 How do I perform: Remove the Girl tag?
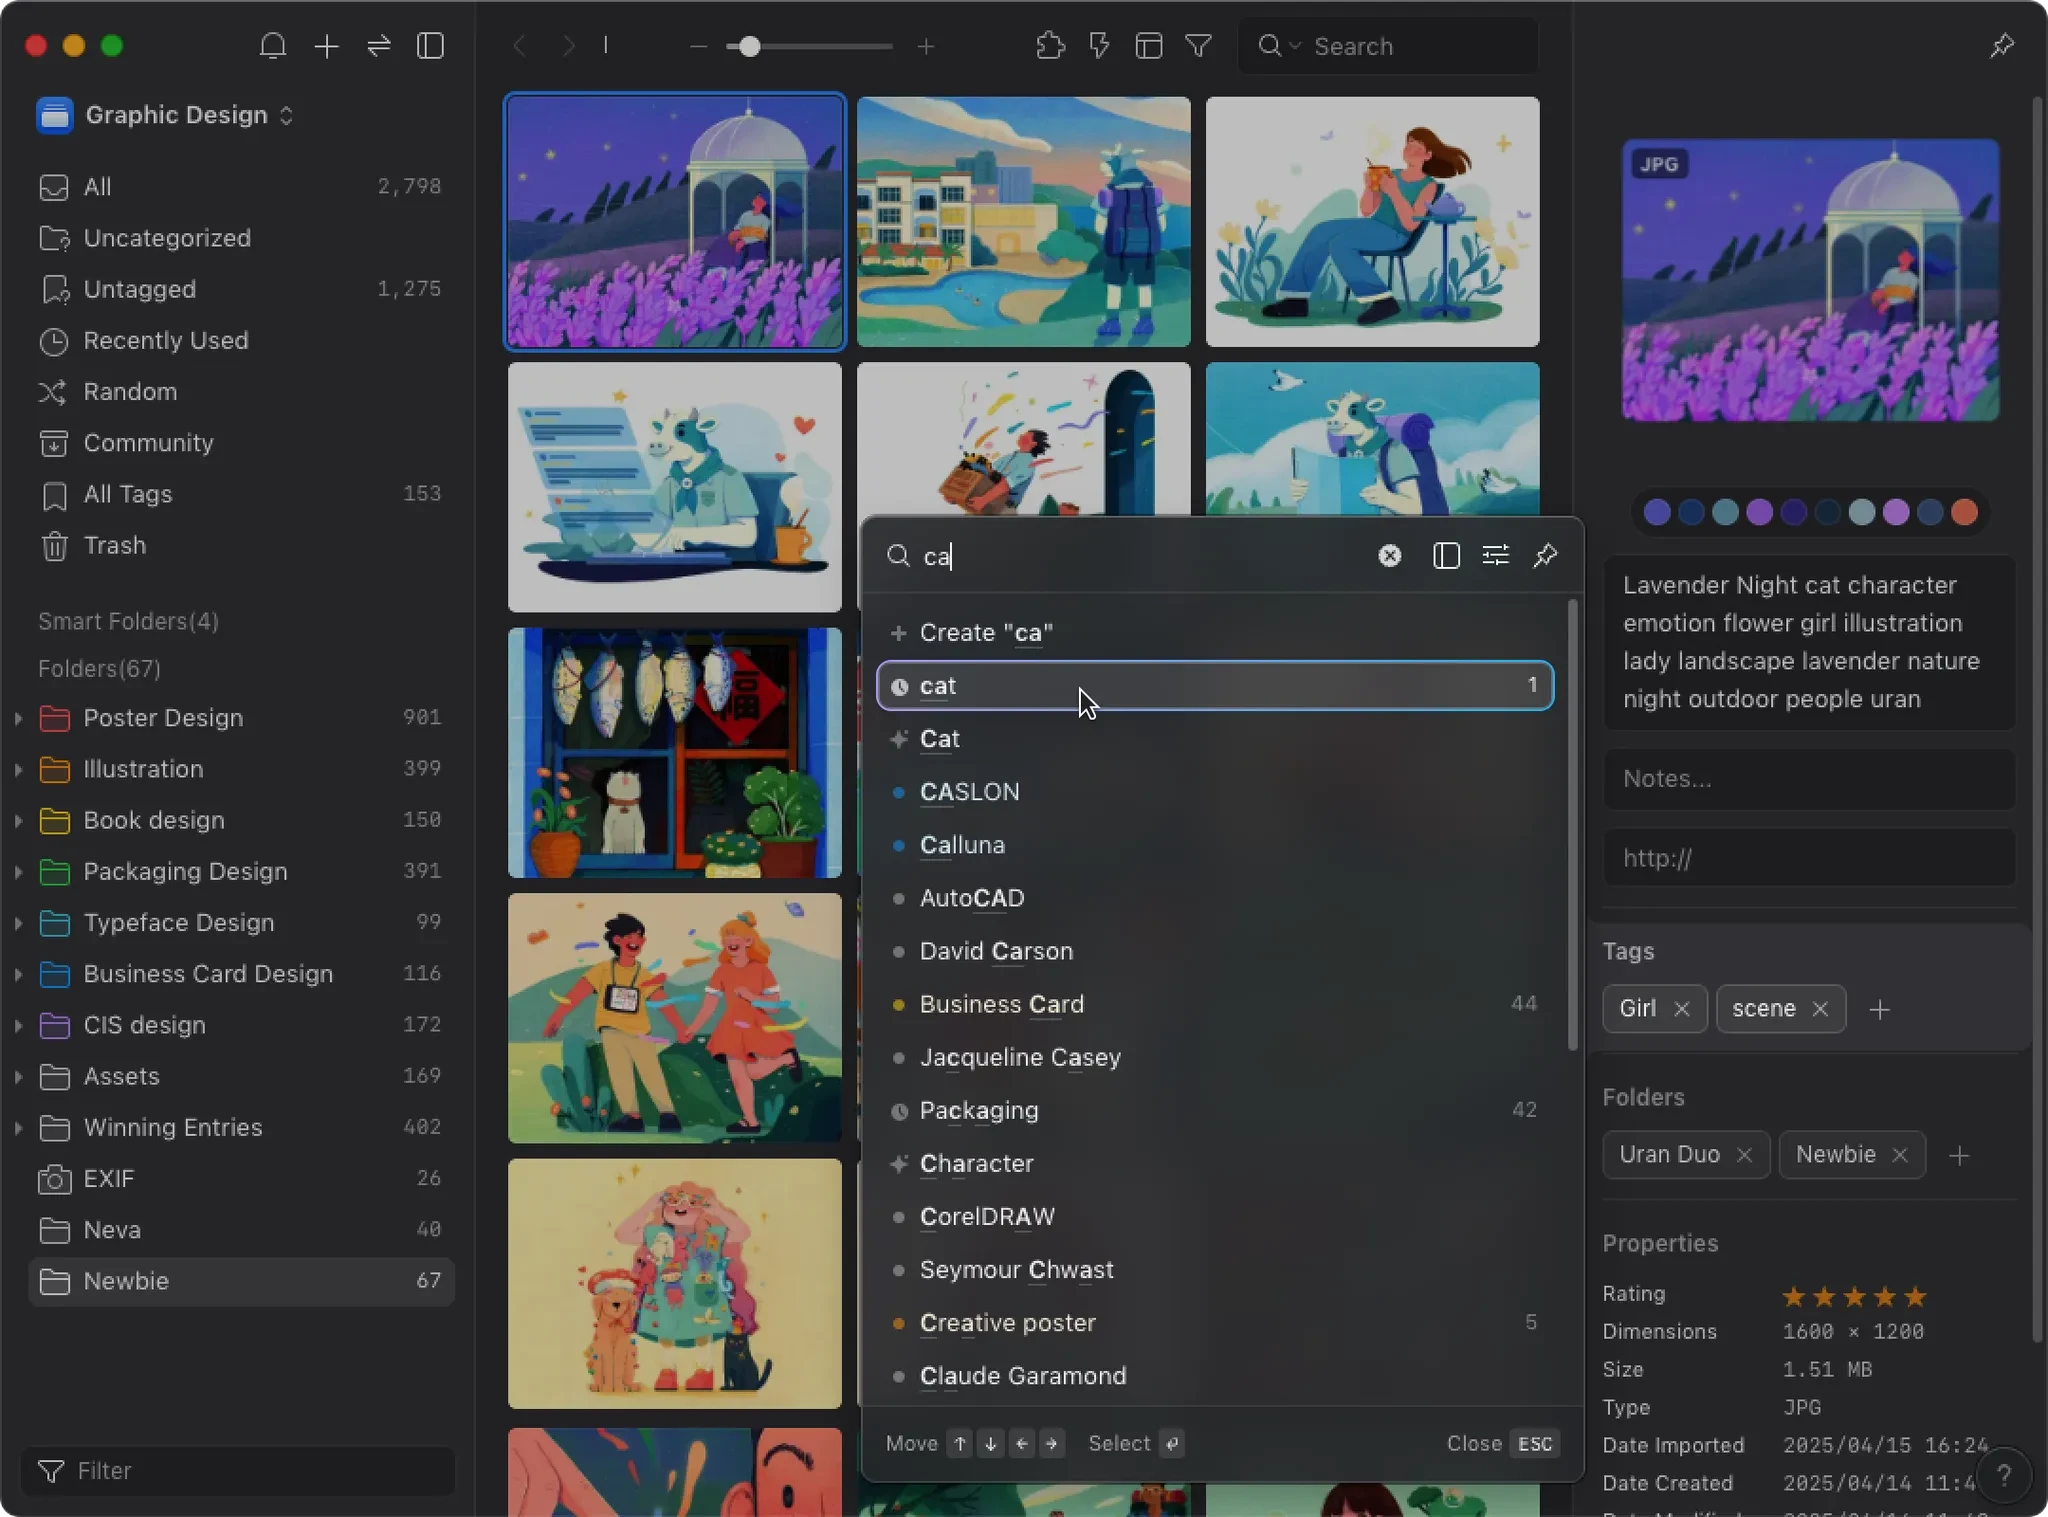tap(1682, 1009)
